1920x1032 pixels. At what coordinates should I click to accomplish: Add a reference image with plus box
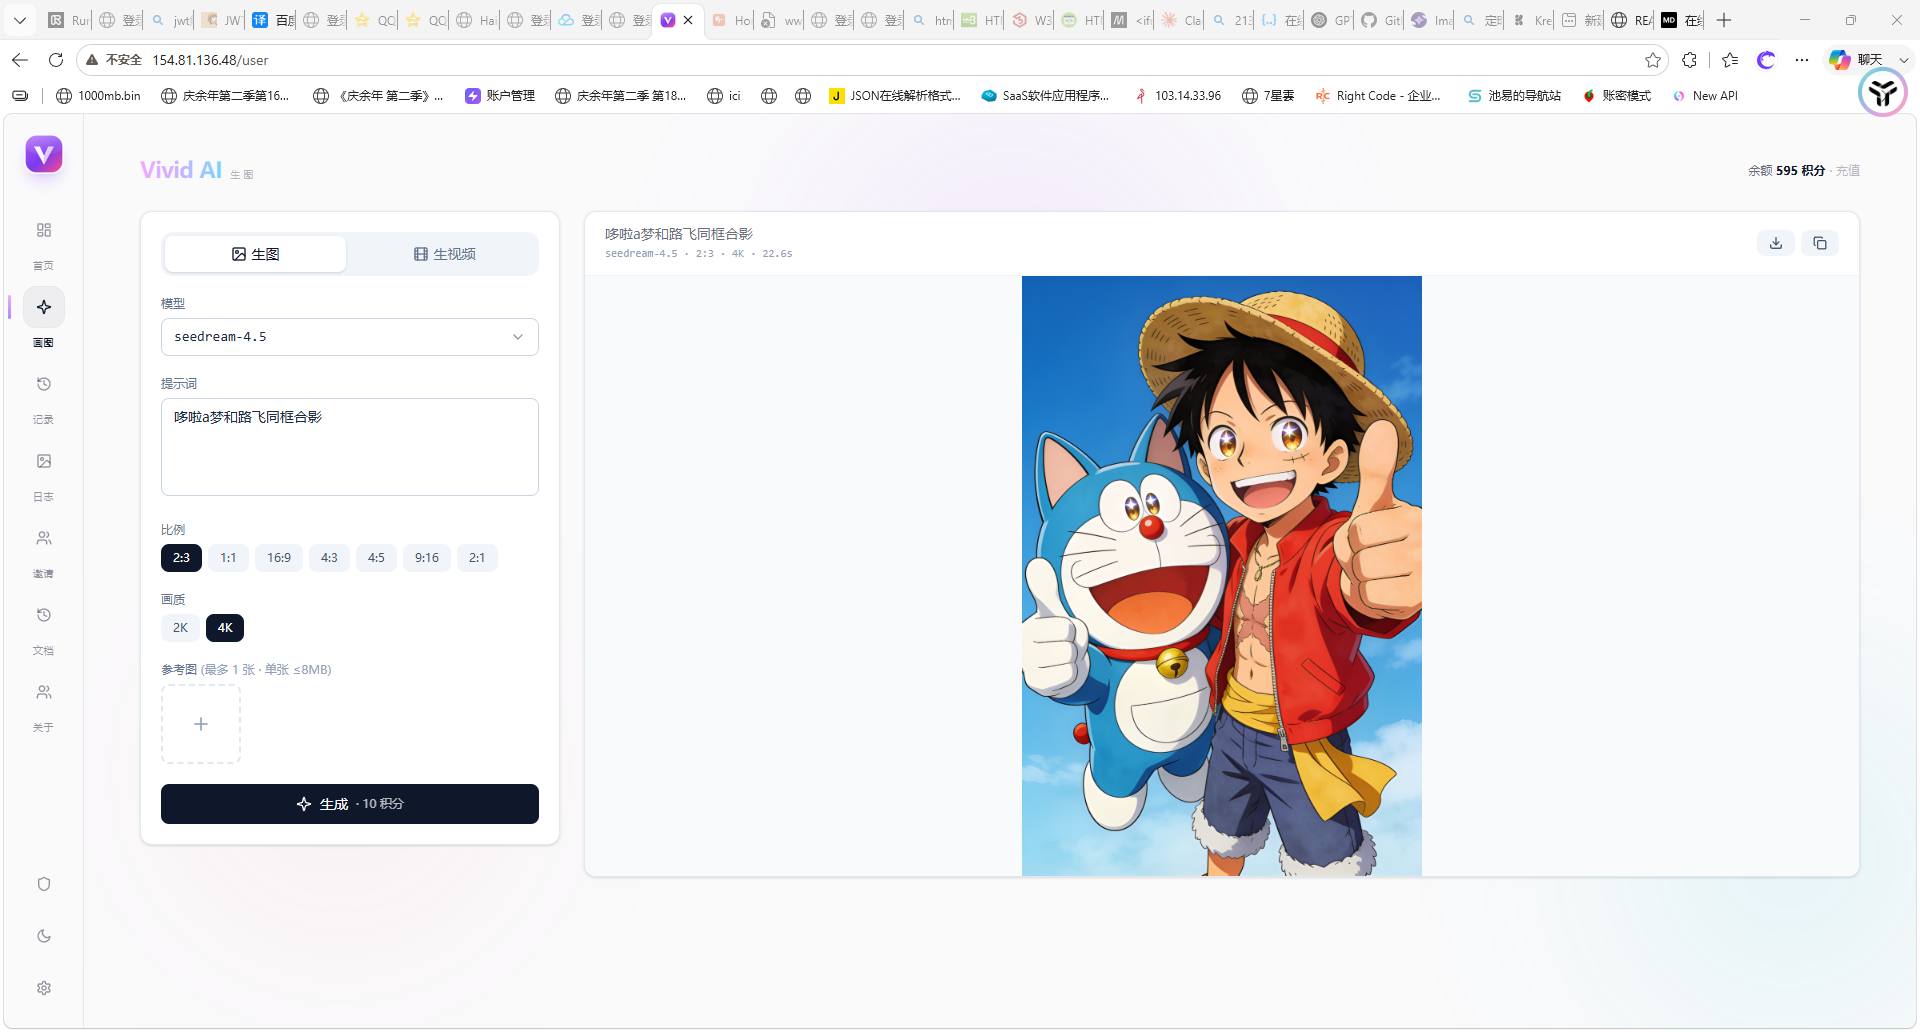[201, 724]
